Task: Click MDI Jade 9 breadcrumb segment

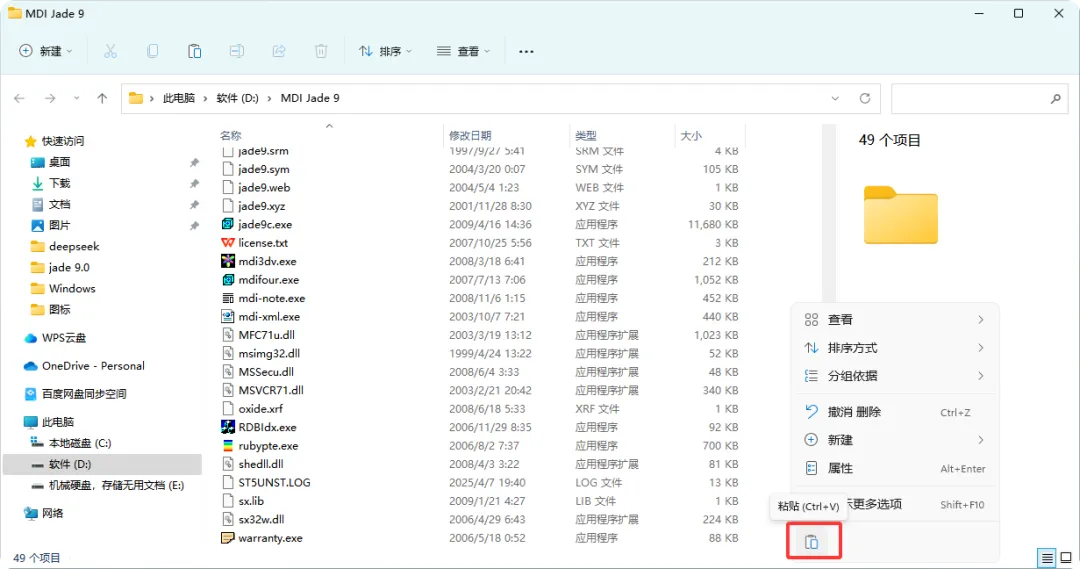Action: (x=310, y=99)
